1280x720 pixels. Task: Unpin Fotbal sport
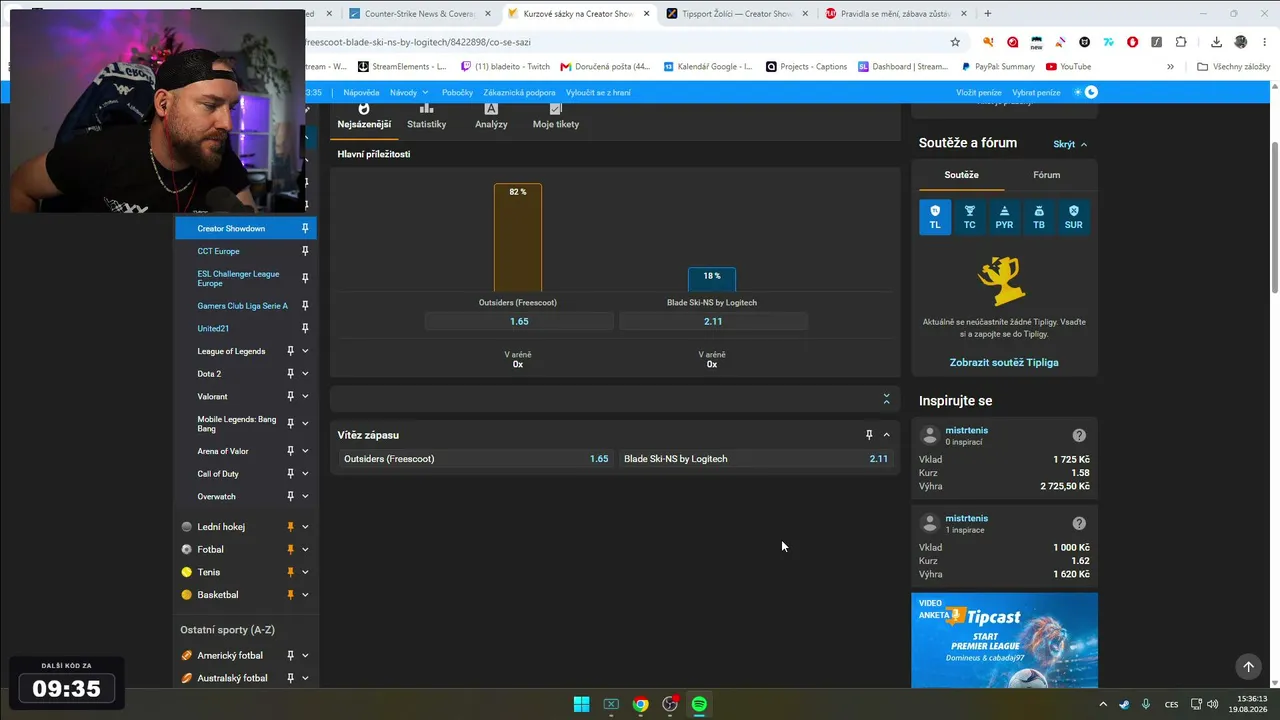coord(291,550)
